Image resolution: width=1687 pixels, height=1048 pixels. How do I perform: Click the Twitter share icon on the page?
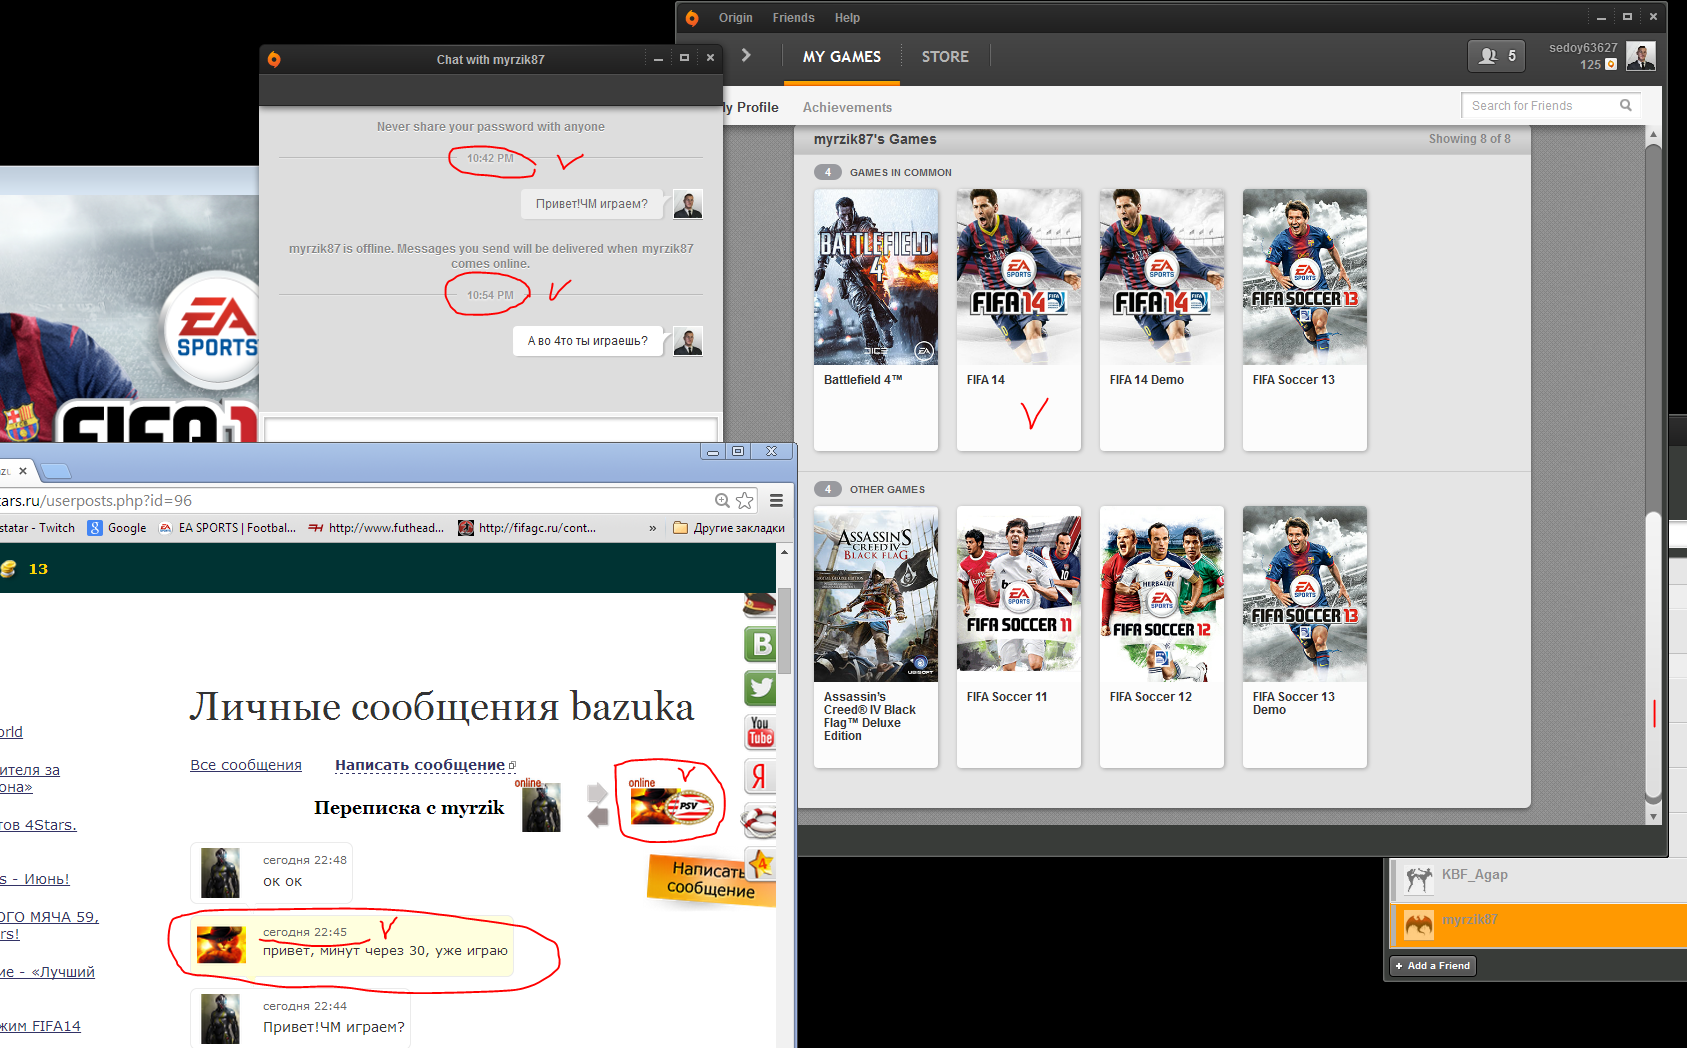(761, 687)
